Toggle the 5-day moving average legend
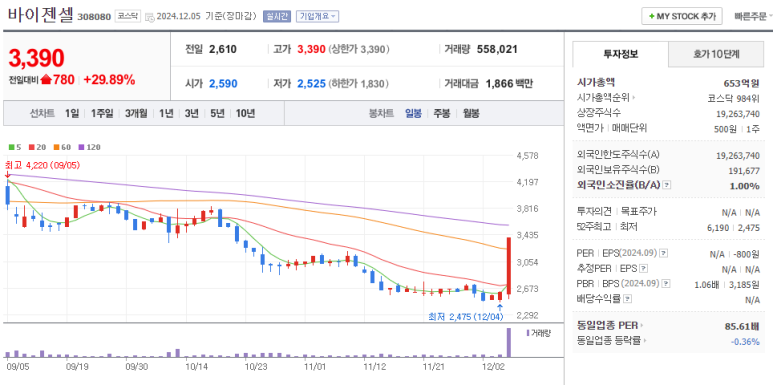The height and width of the screenshot is (385, 773). click(x=15, y=147)
